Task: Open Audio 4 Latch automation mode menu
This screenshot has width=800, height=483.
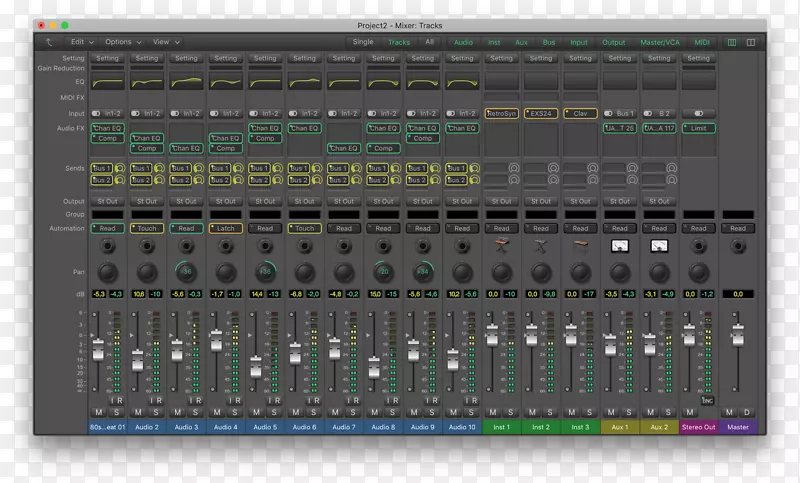Action: click(225, 228)
